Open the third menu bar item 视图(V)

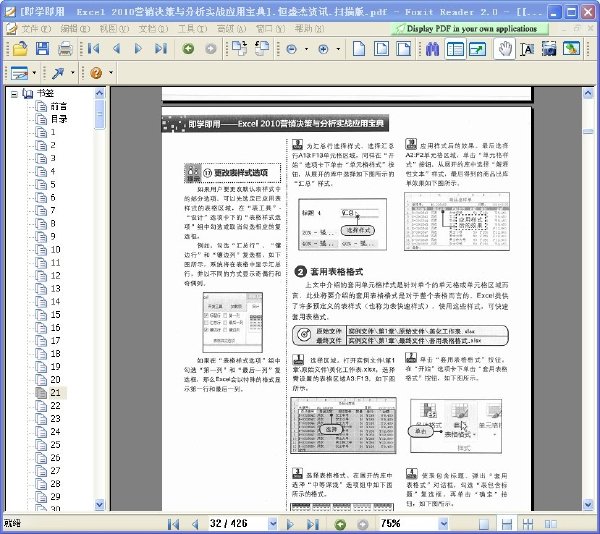(114, 29)
